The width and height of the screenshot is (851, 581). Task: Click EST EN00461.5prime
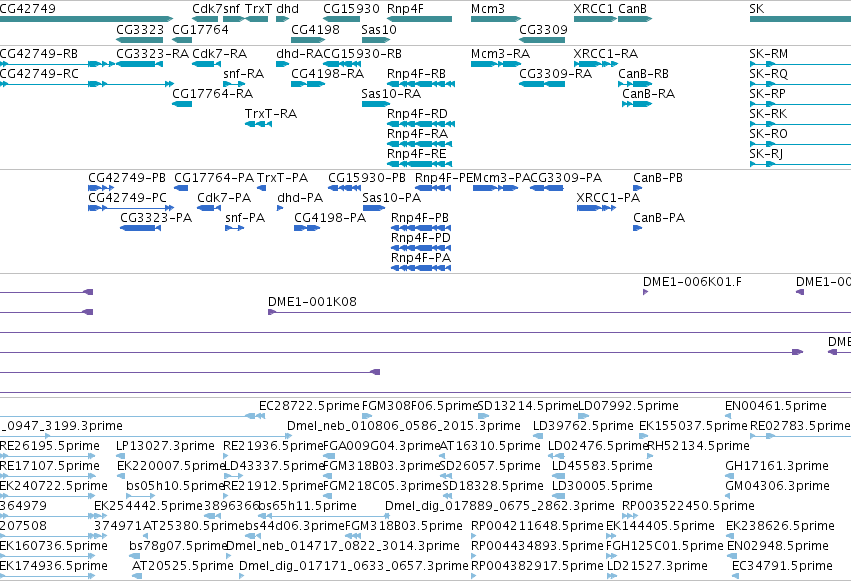(776, 406)
